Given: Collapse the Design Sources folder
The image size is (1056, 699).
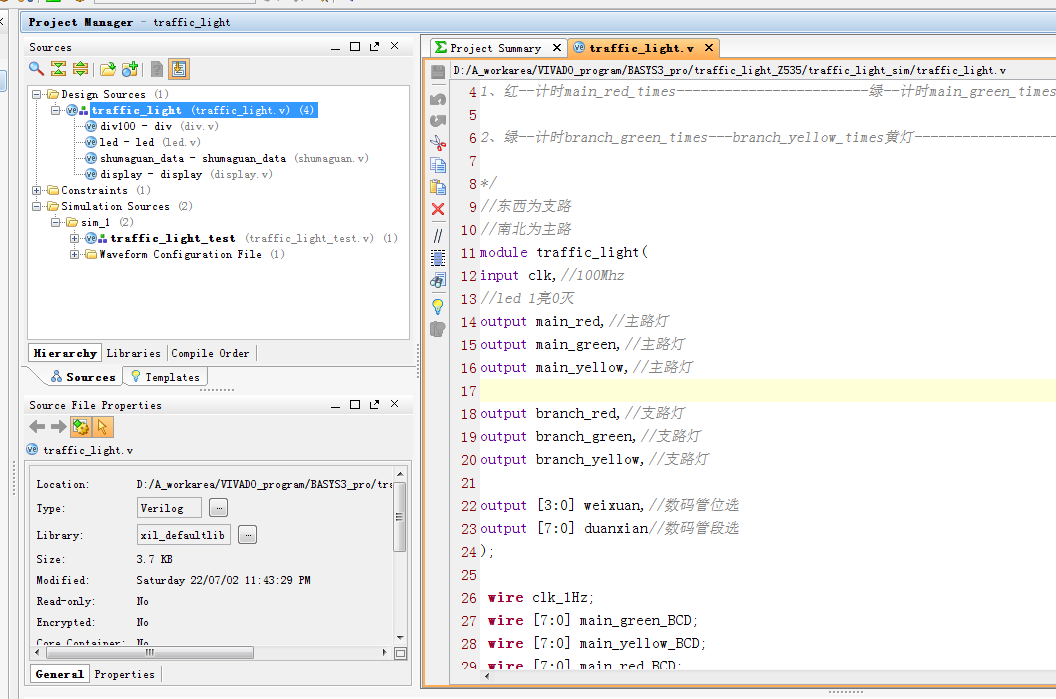Looking at the screenshot, I should point(37,94).
